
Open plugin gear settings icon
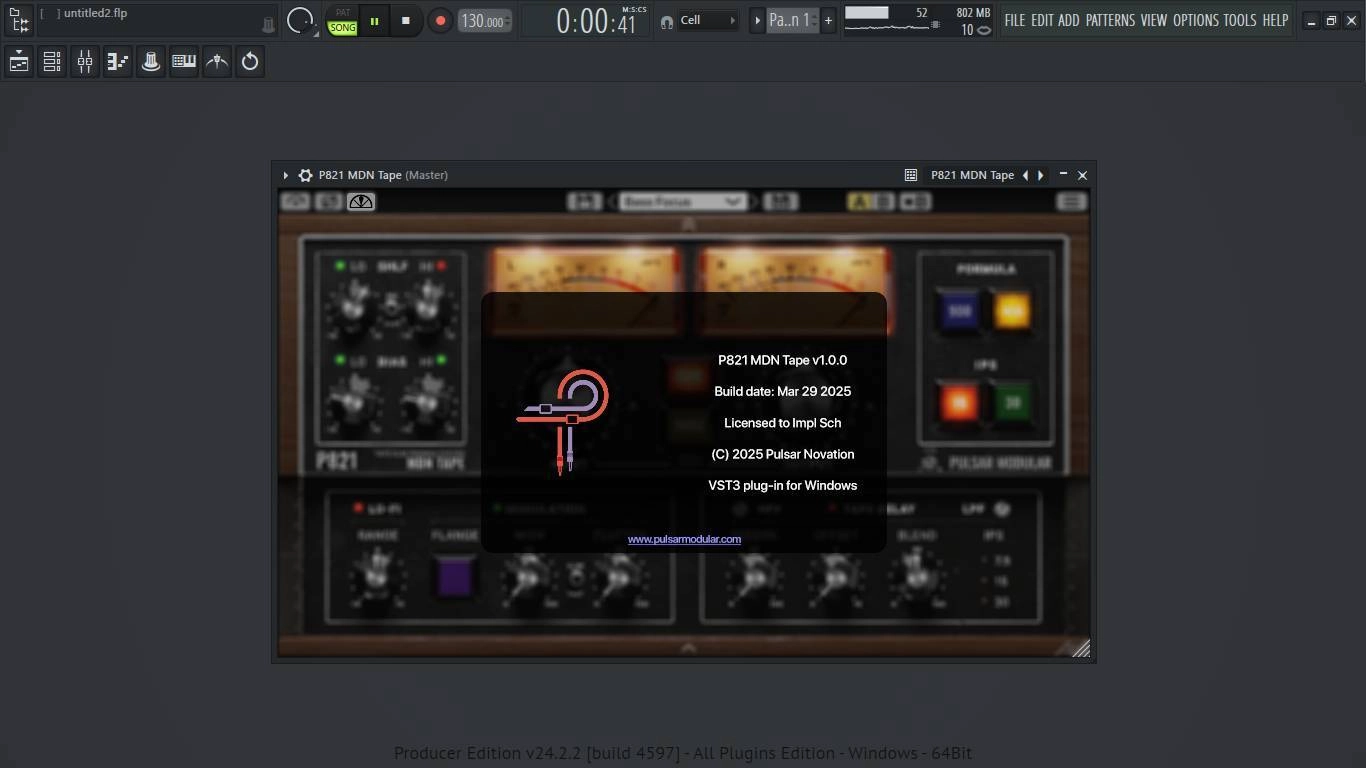[305, 175]
